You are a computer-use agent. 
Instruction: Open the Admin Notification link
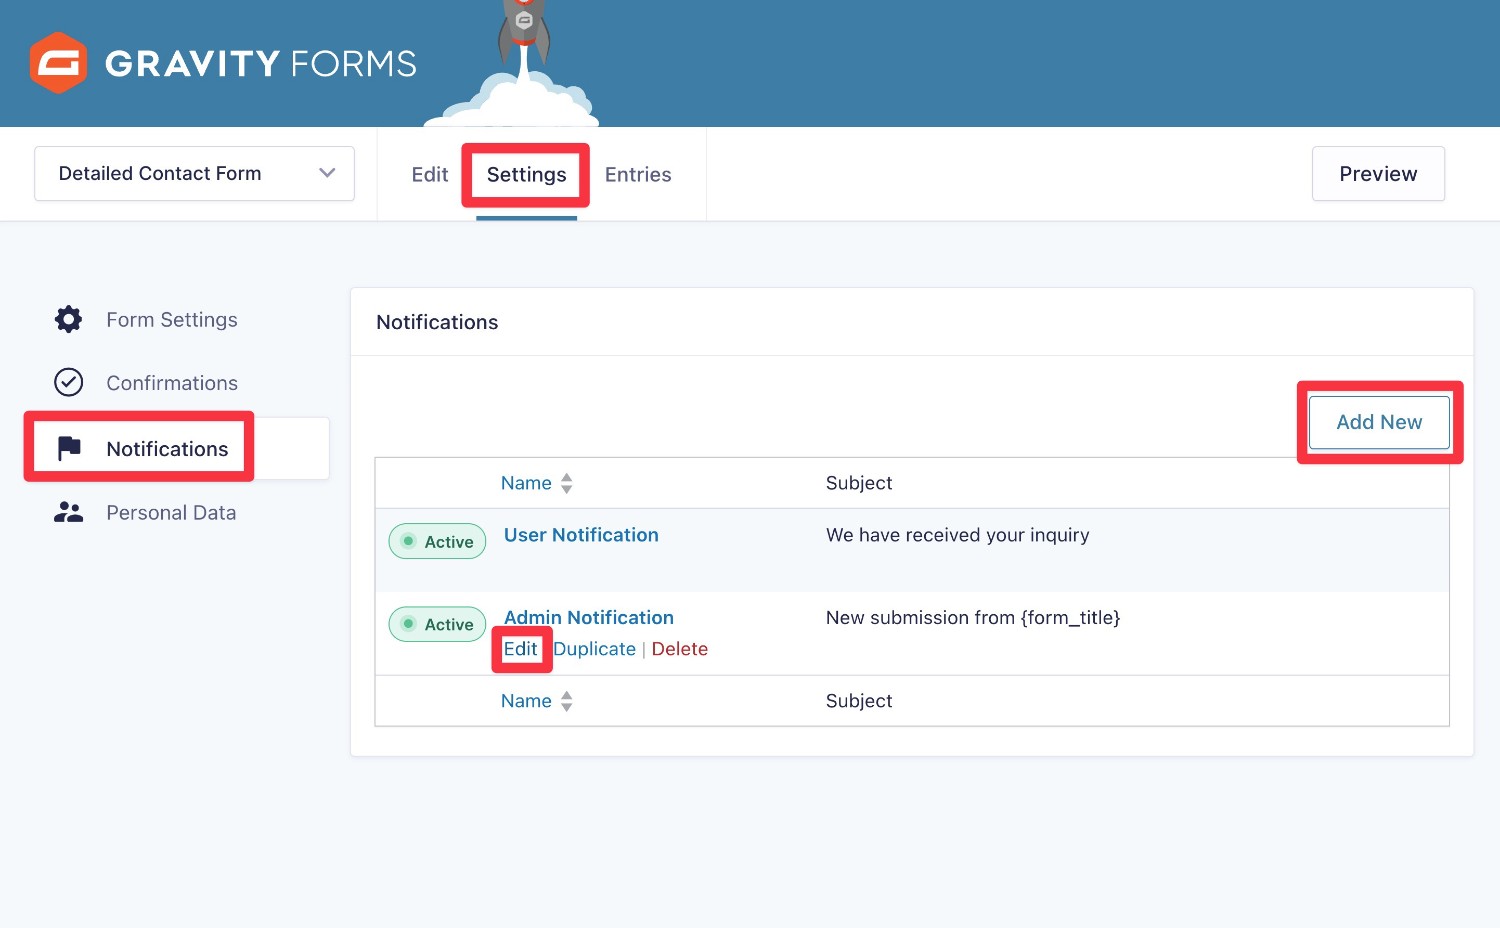(x=589, y=617)
